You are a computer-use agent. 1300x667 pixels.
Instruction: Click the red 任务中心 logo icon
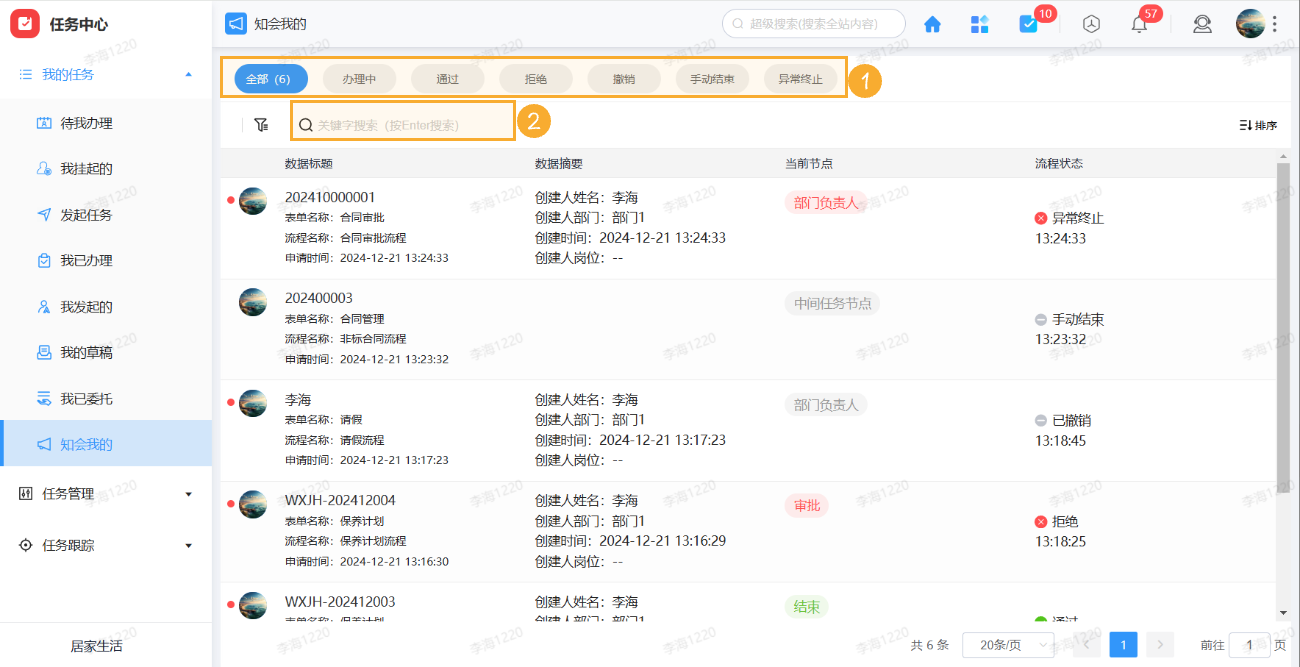click(25, 23)
